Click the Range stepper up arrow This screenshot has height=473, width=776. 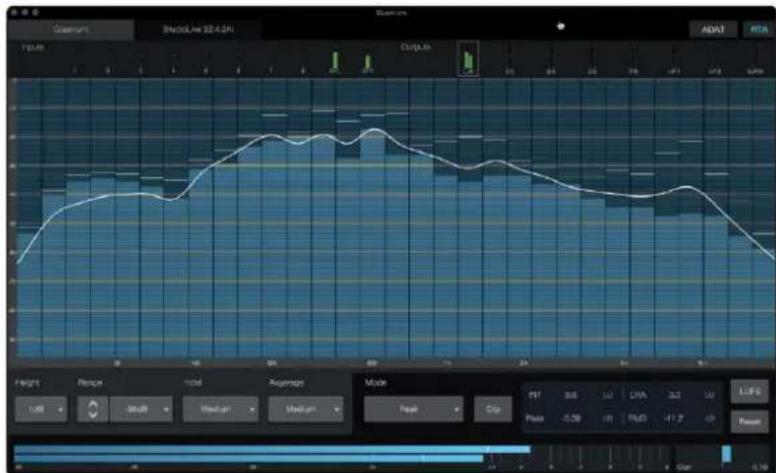click(93, 404)
